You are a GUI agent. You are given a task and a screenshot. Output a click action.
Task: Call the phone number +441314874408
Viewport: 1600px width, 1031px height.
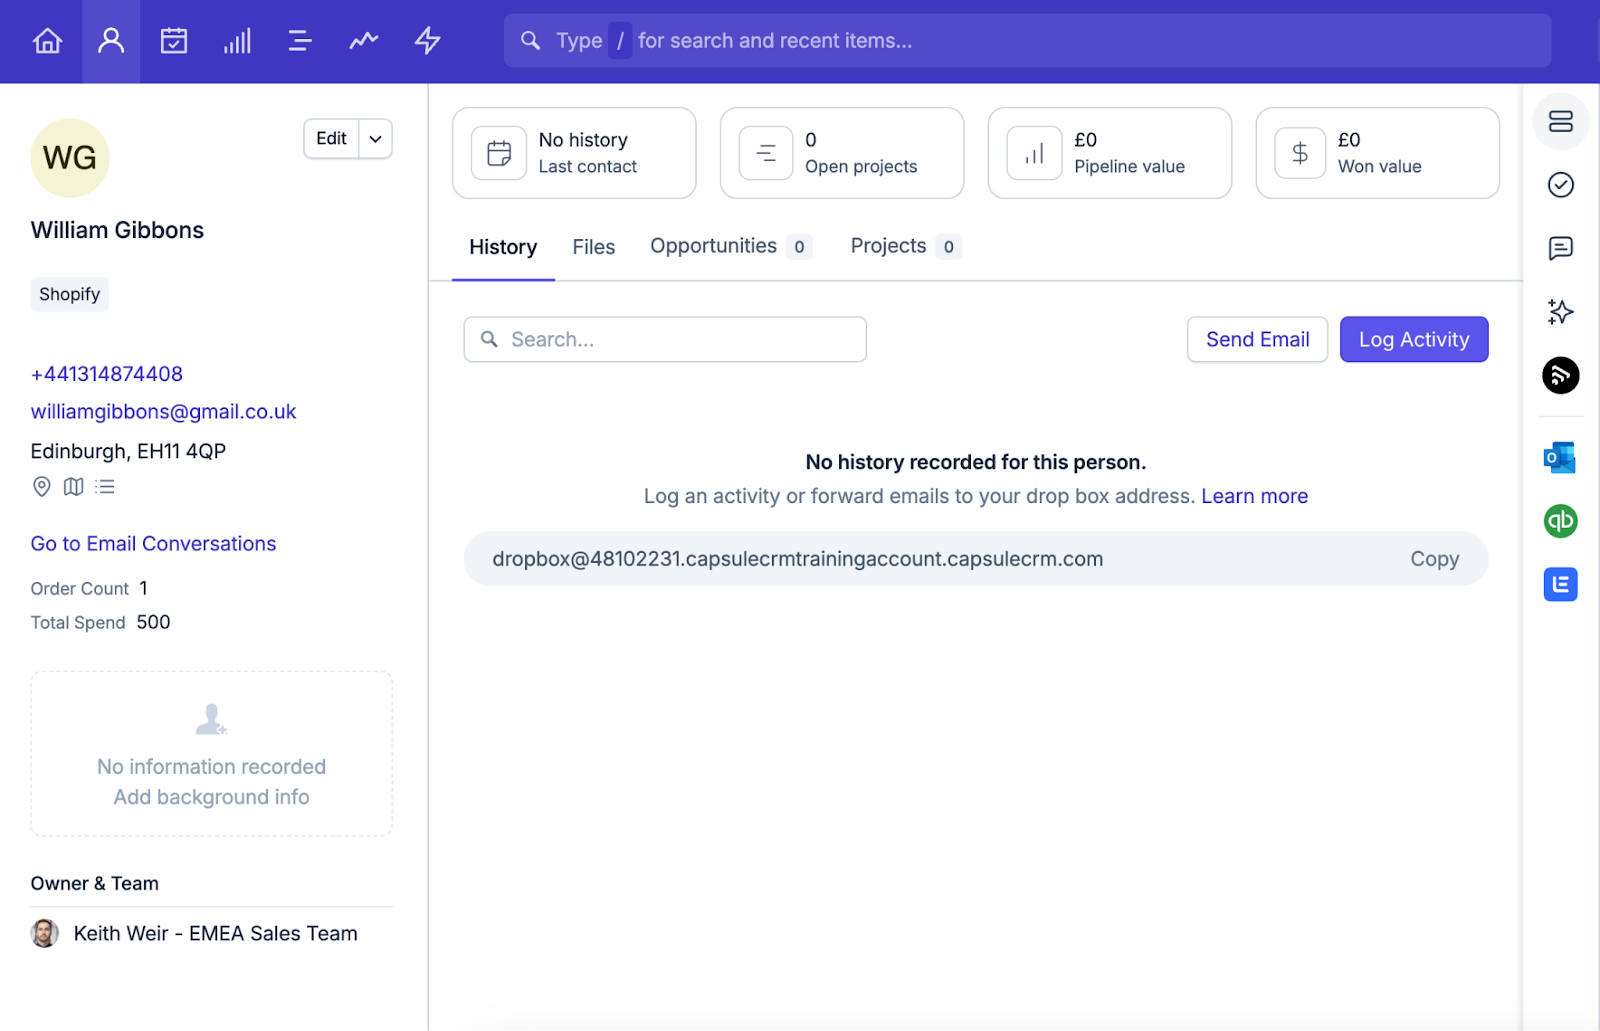[107, 374]
